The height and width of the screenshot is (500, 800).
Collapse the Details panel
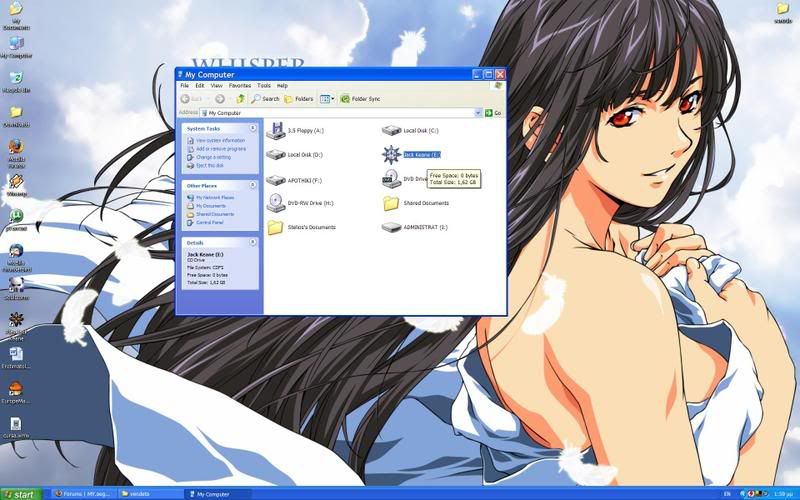[253, 242]
